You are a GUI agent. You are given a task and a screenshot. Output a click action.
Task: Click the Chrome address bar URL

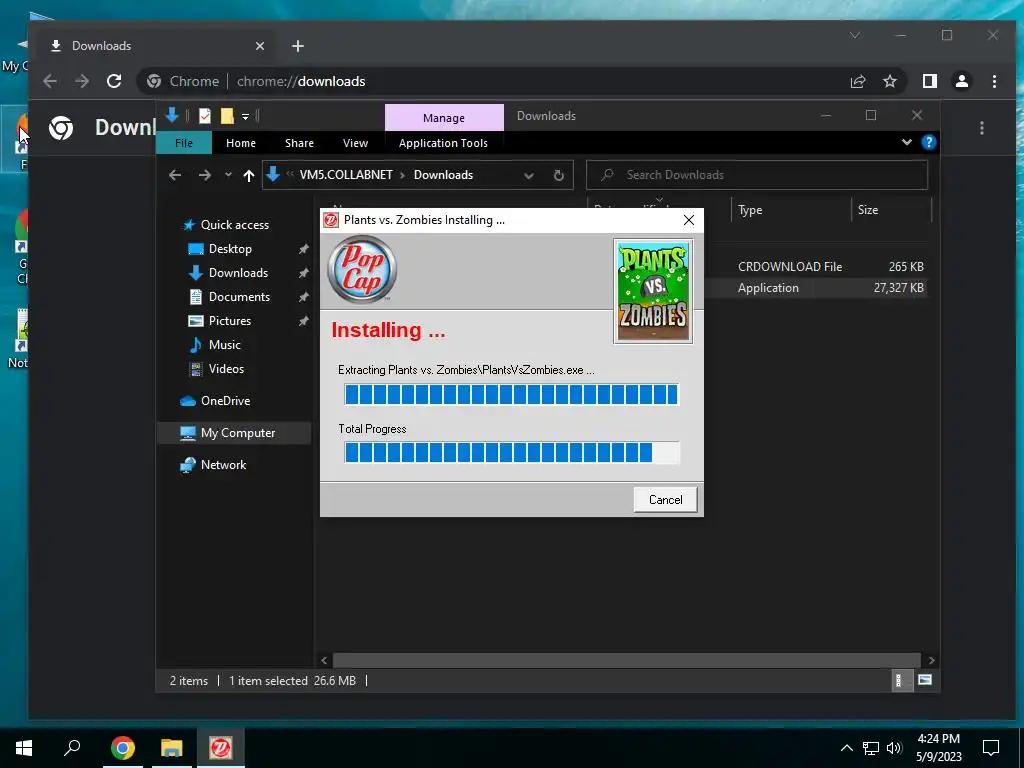point(300,82)
